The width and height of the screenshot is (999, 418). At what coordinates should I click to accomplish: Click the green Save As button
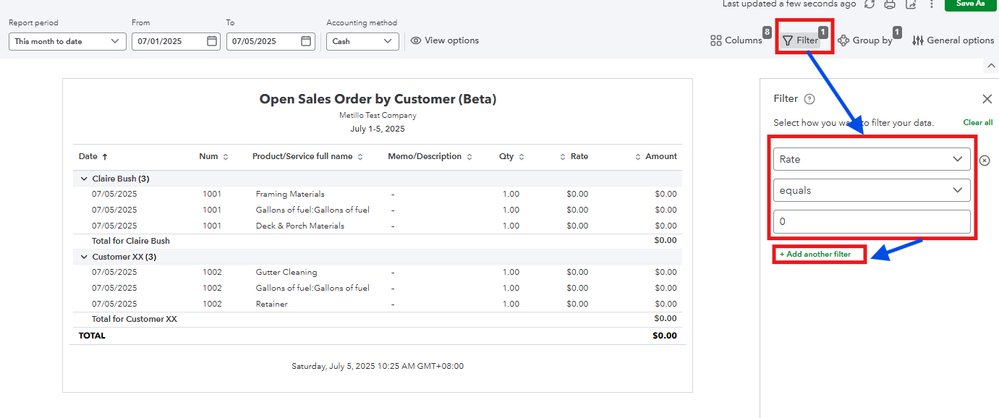click(970, 4)
